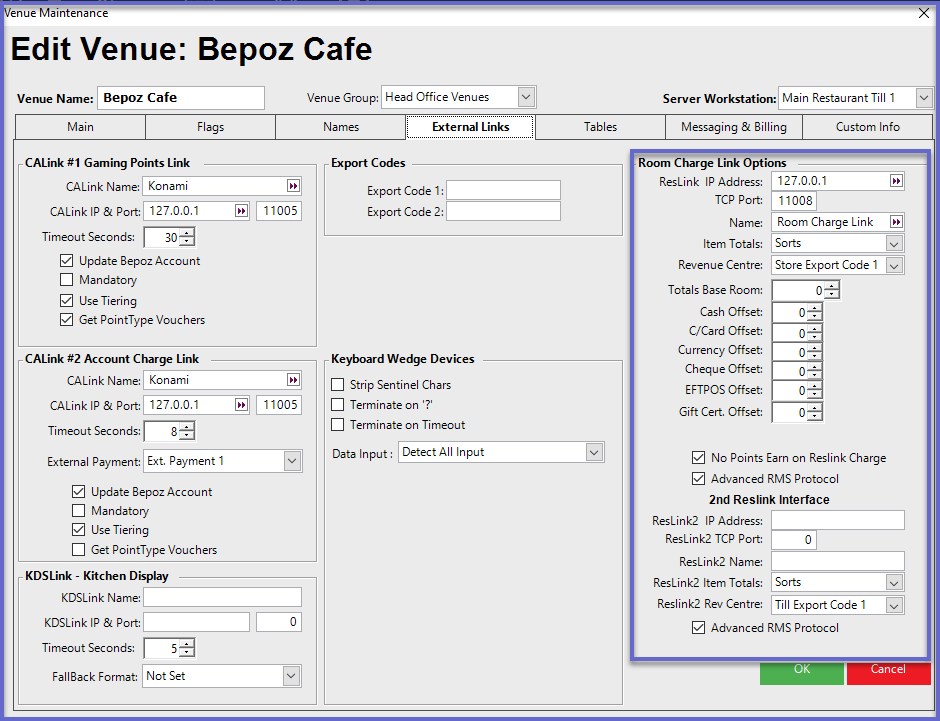Switch to the Tables tab
Screen dimensions: 940x721
600,127
